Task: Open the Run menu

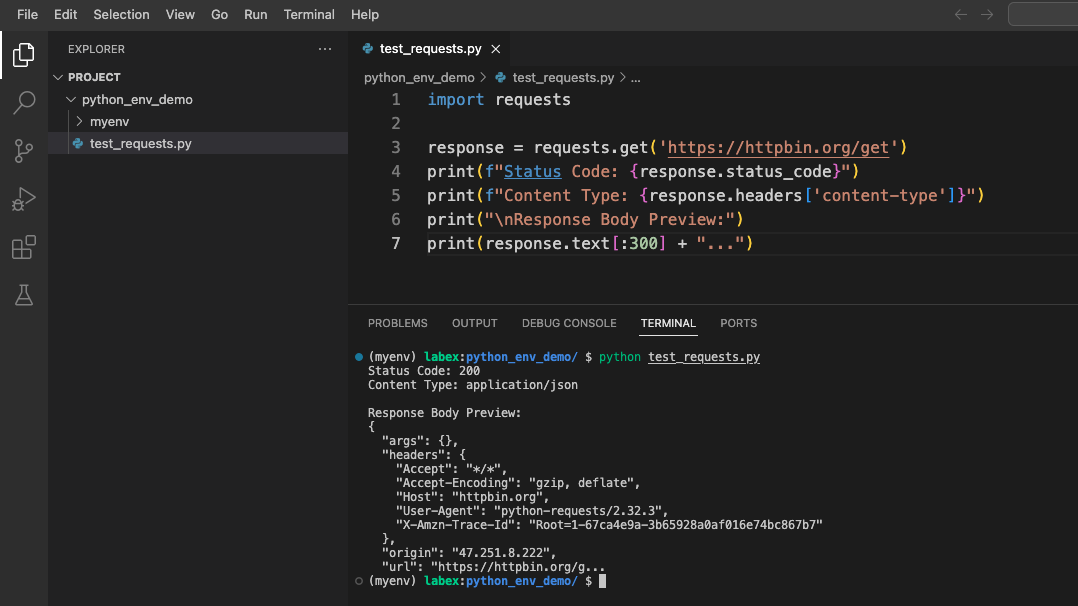Action: (x=256, y=14)
